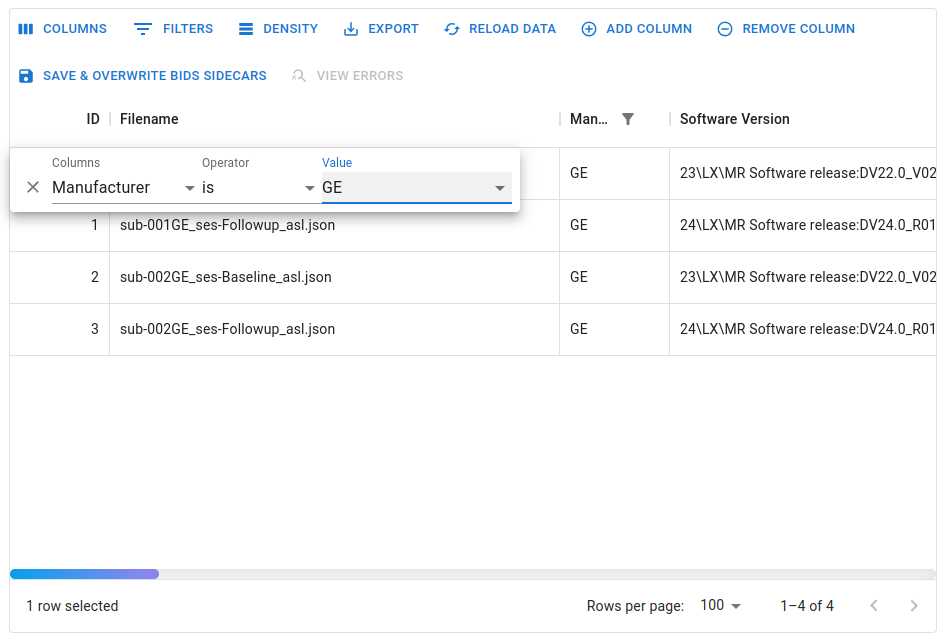Export the table data
The image size is (944, 640).
(x=380, y=29)
